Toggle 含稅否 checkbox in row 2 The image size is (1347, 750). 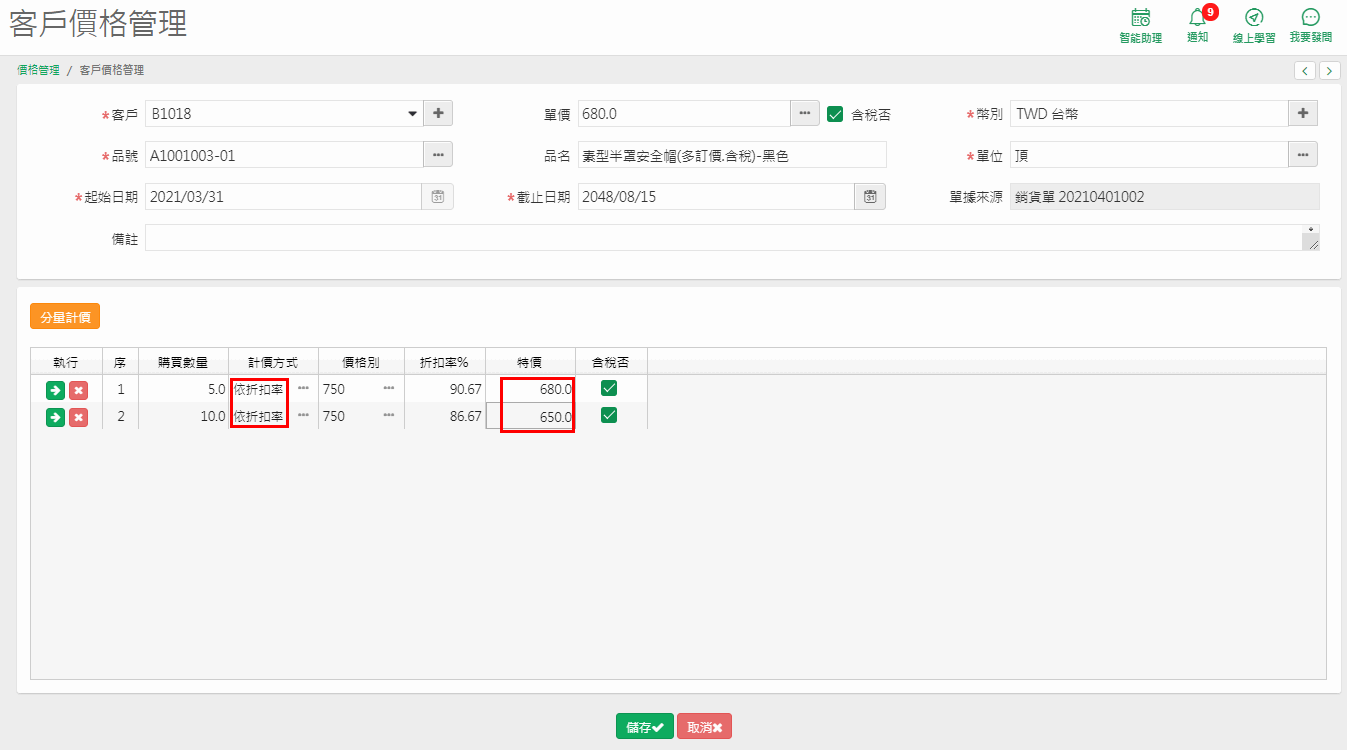pos(609,415)
